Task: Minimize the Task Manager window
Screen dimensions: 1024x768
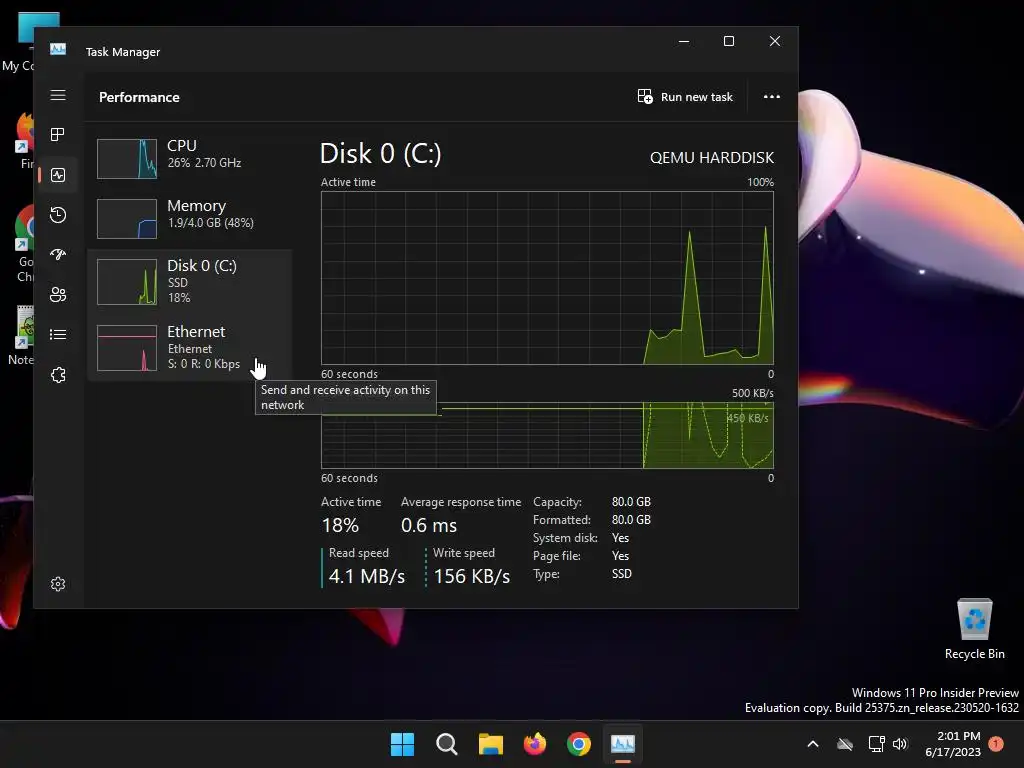Action: [x=684, y=41]
